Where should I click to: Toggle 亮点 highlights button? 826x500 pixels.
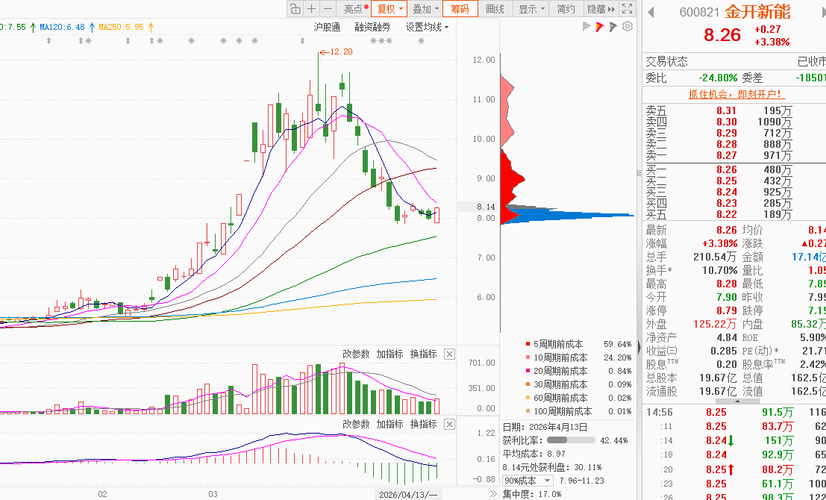click(x=356, y=9)
